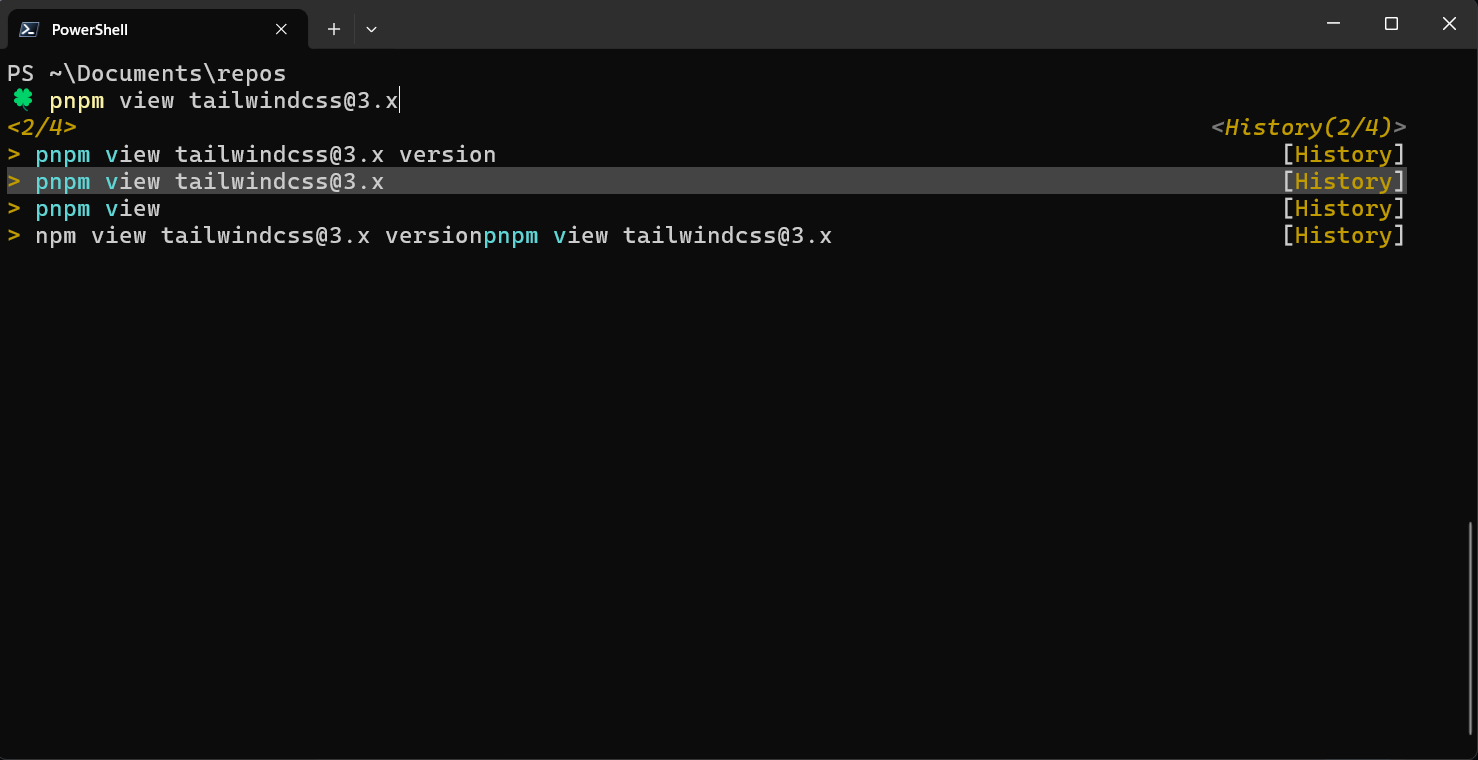The image size is (1478, 760).
Task: Click the PowerShell icon in the tab
Action: tap(29, 29)
